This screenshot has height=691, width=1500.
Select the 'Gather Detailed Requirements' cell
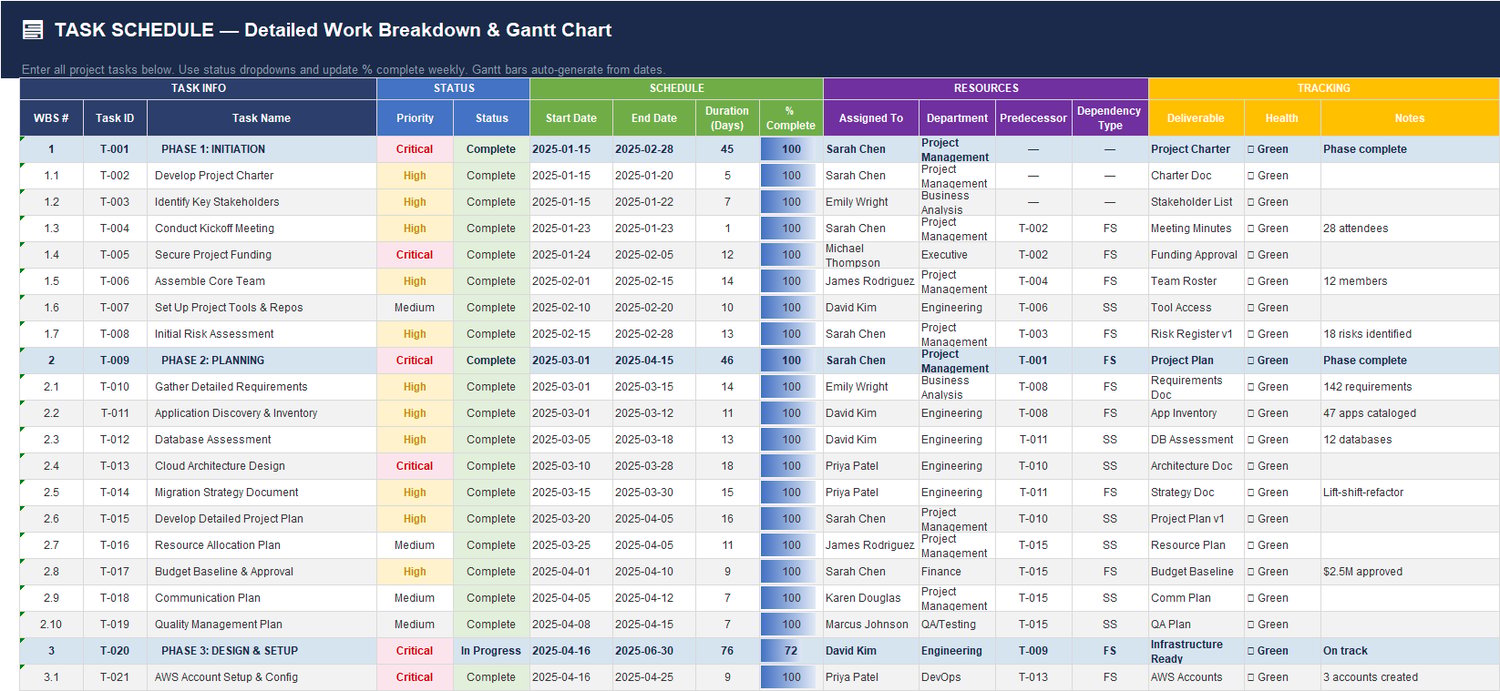(x=262, y=387)
